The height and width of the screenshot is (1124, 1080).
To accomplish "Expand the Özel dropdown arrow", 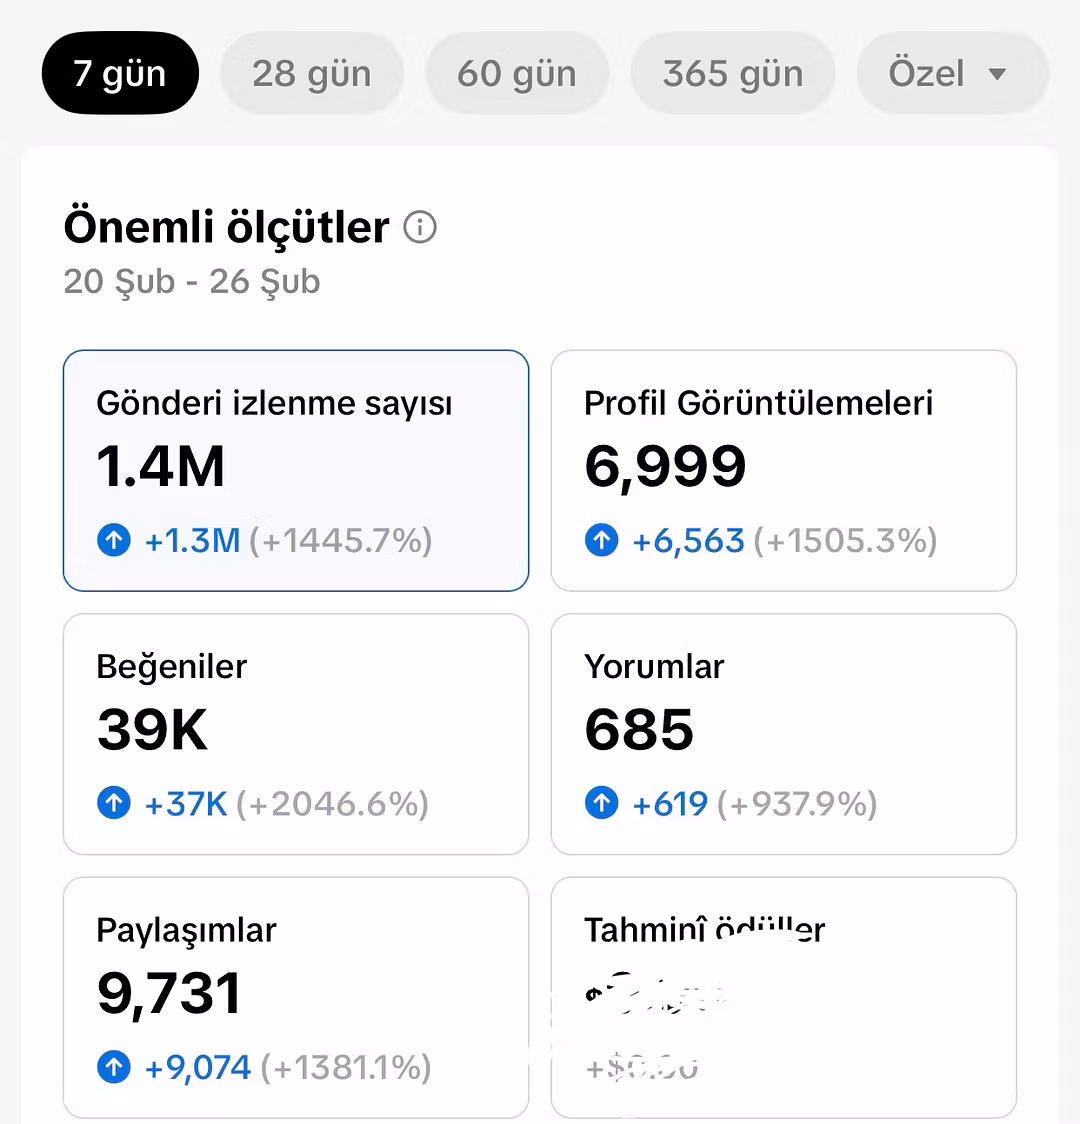I will coord(997,74).
